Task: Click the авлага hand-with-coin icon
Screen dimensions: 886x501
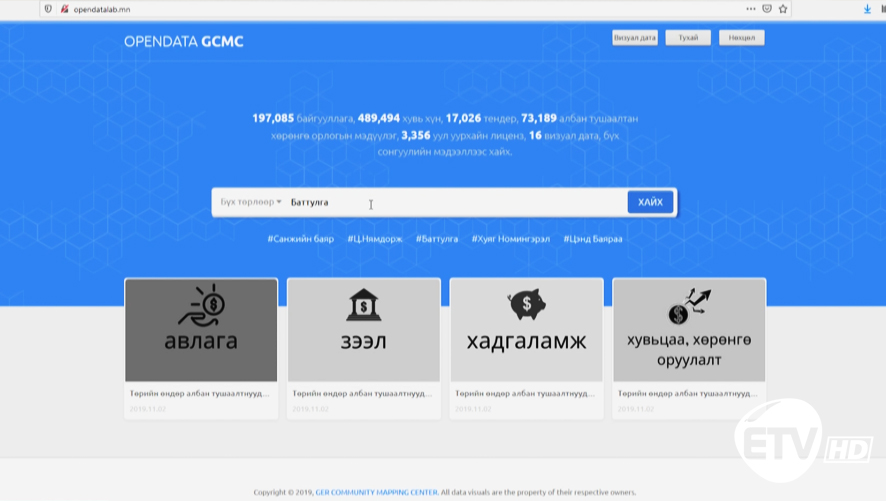Action: (x=201, y=304)
